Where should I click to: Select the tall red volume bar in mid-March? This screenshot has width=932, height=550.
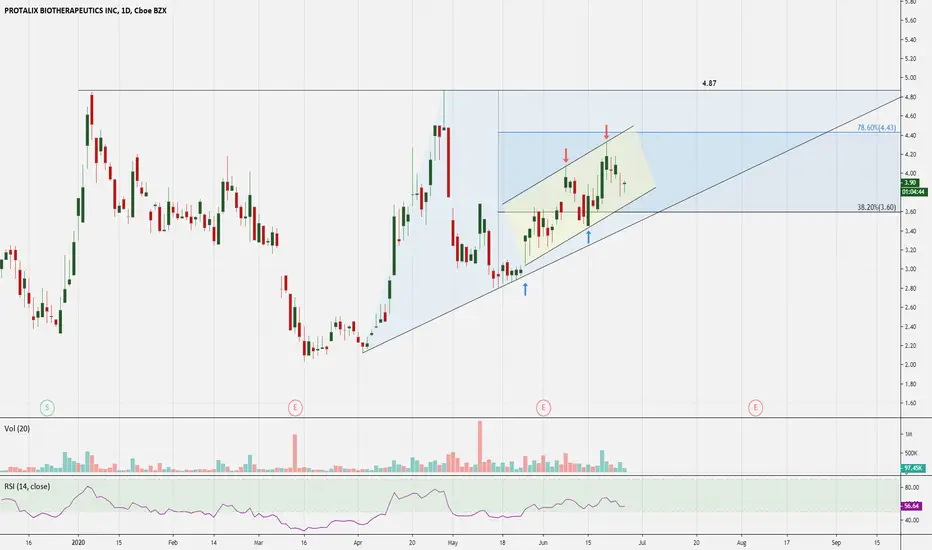294,453
